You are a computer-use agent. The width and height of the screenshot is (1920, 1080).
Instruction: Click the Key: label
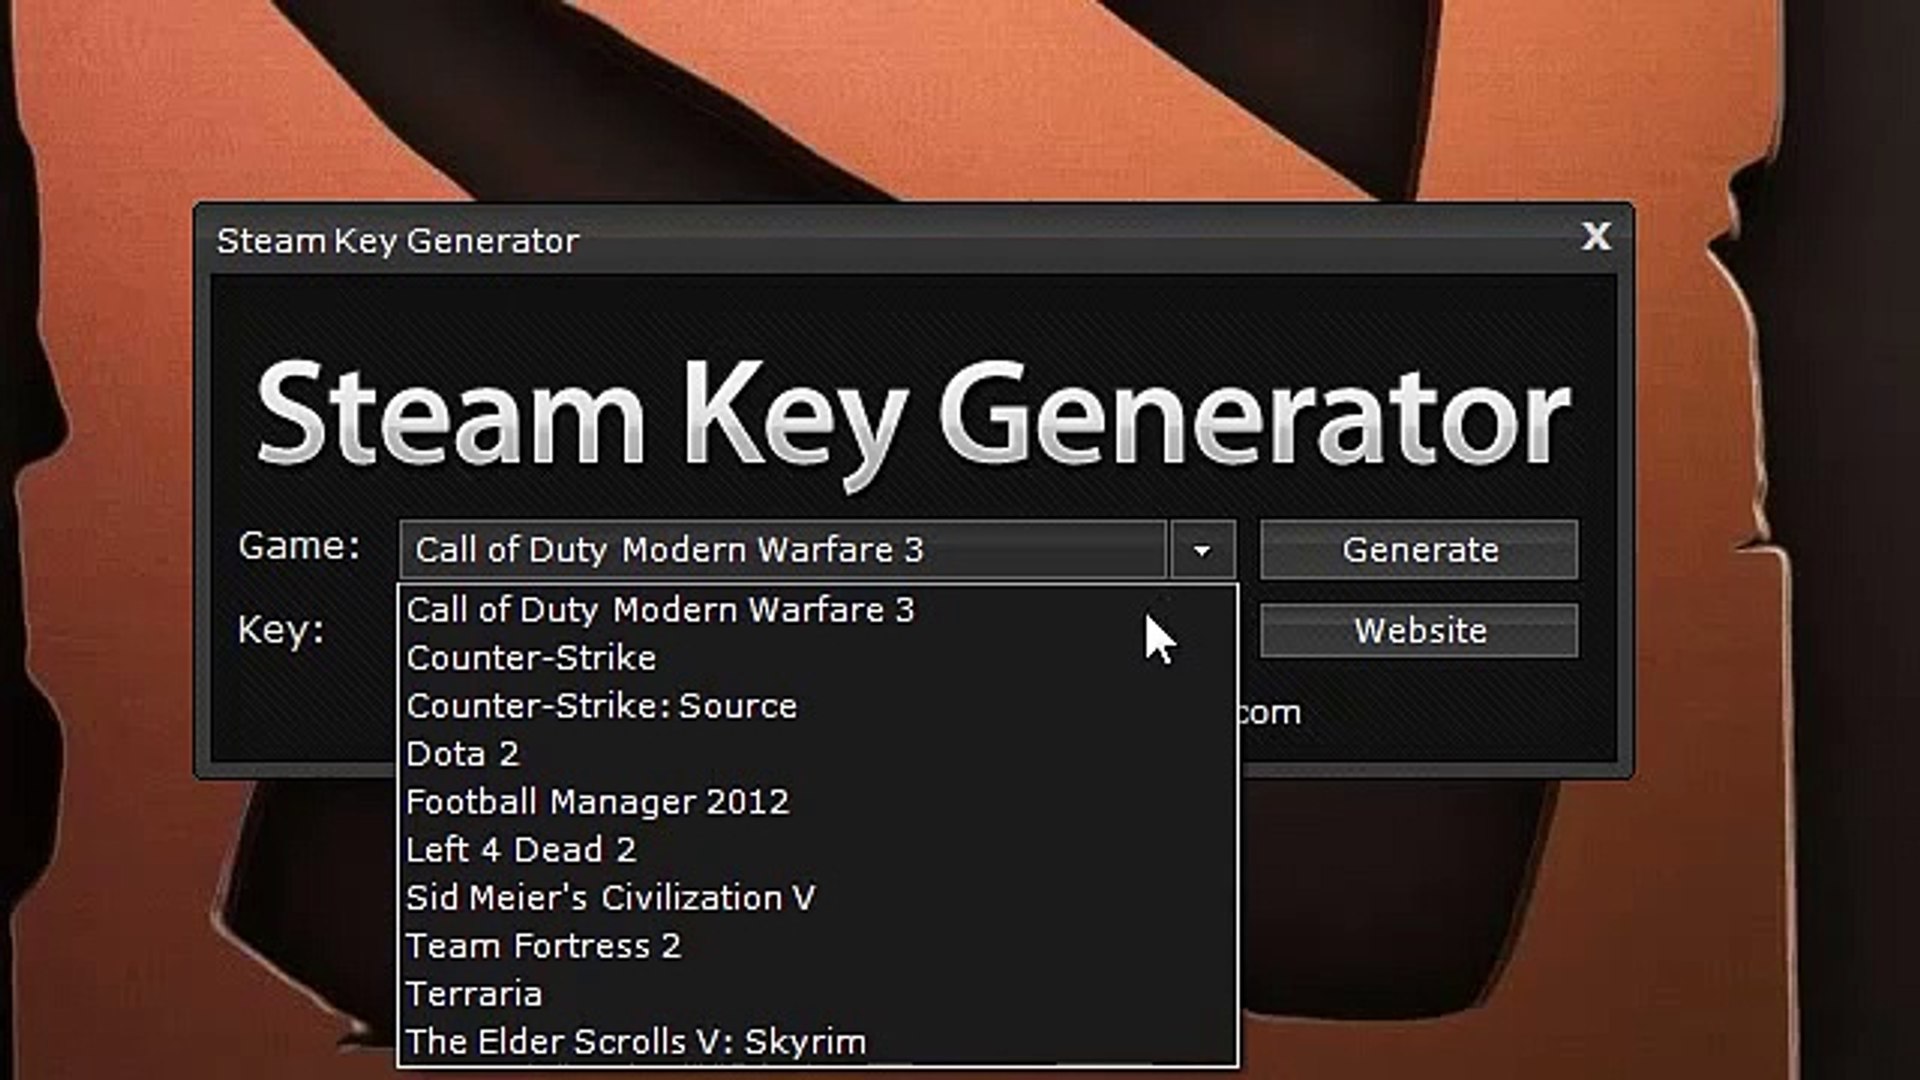click(281, 630)
